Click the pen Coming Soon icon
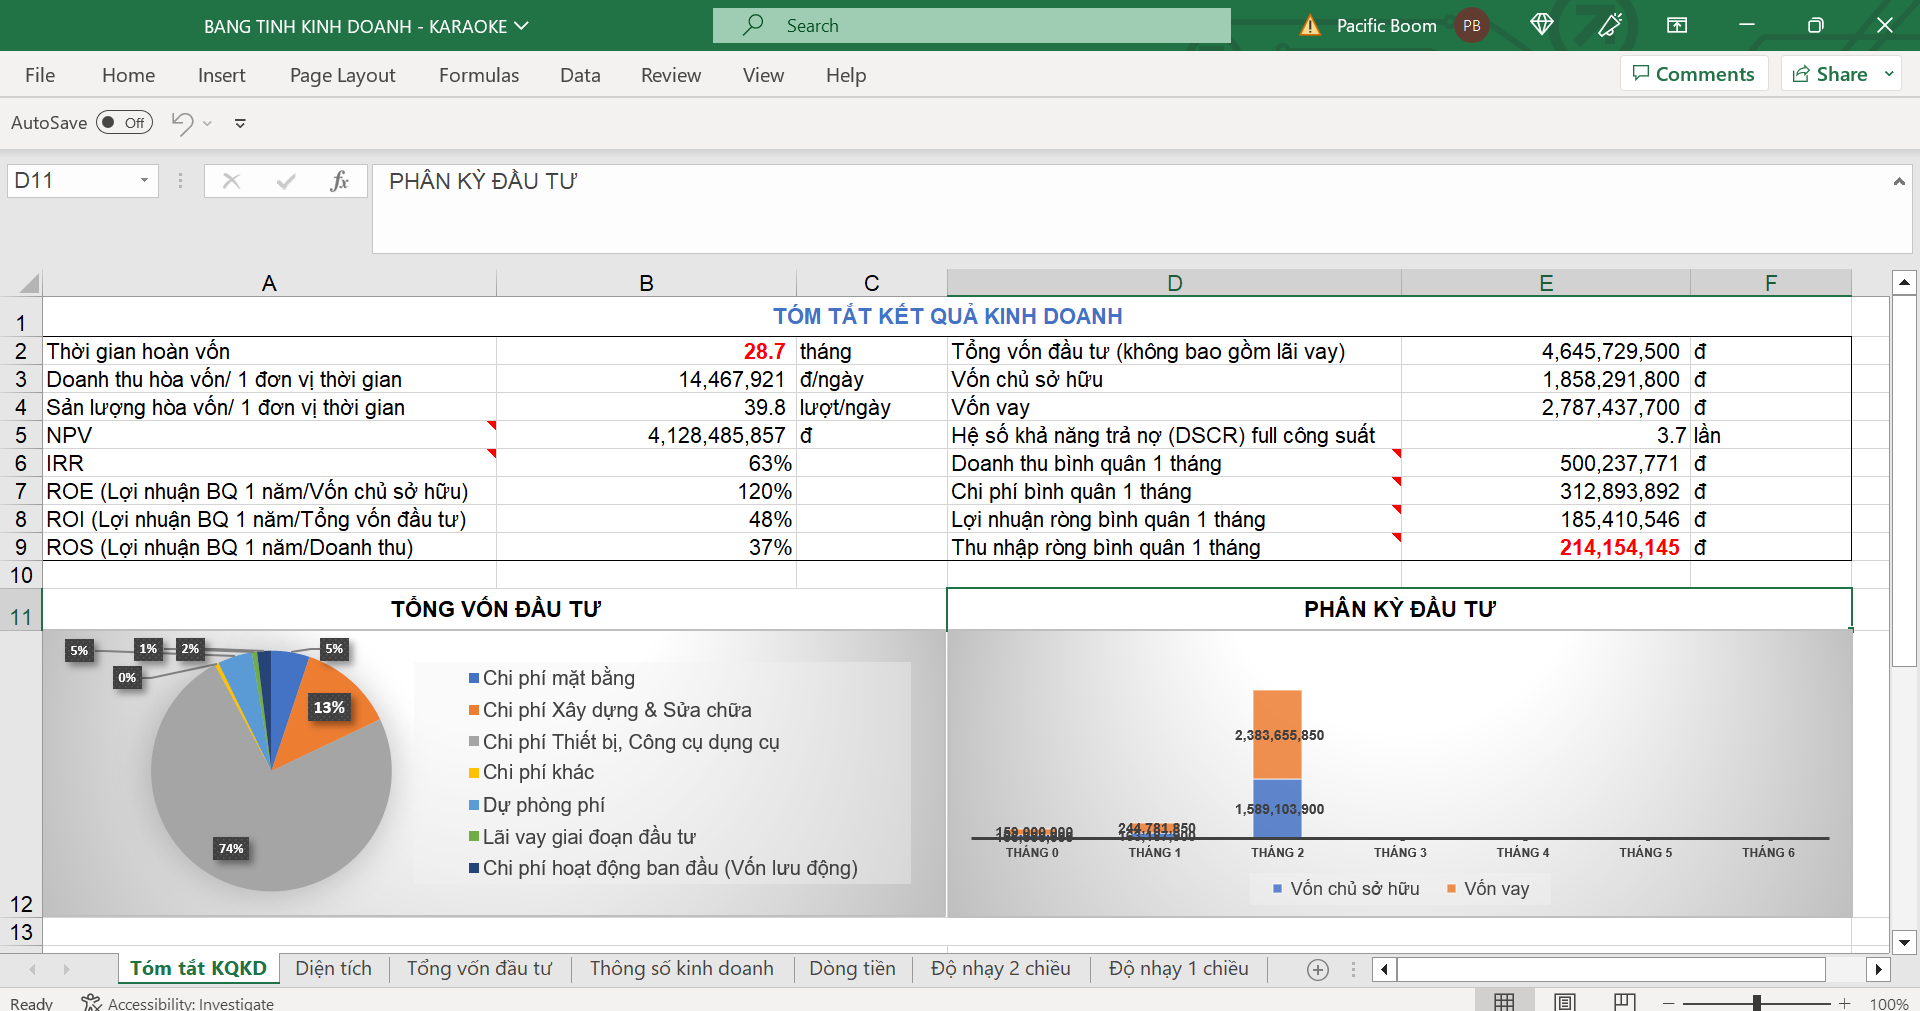 [1610, 25]
